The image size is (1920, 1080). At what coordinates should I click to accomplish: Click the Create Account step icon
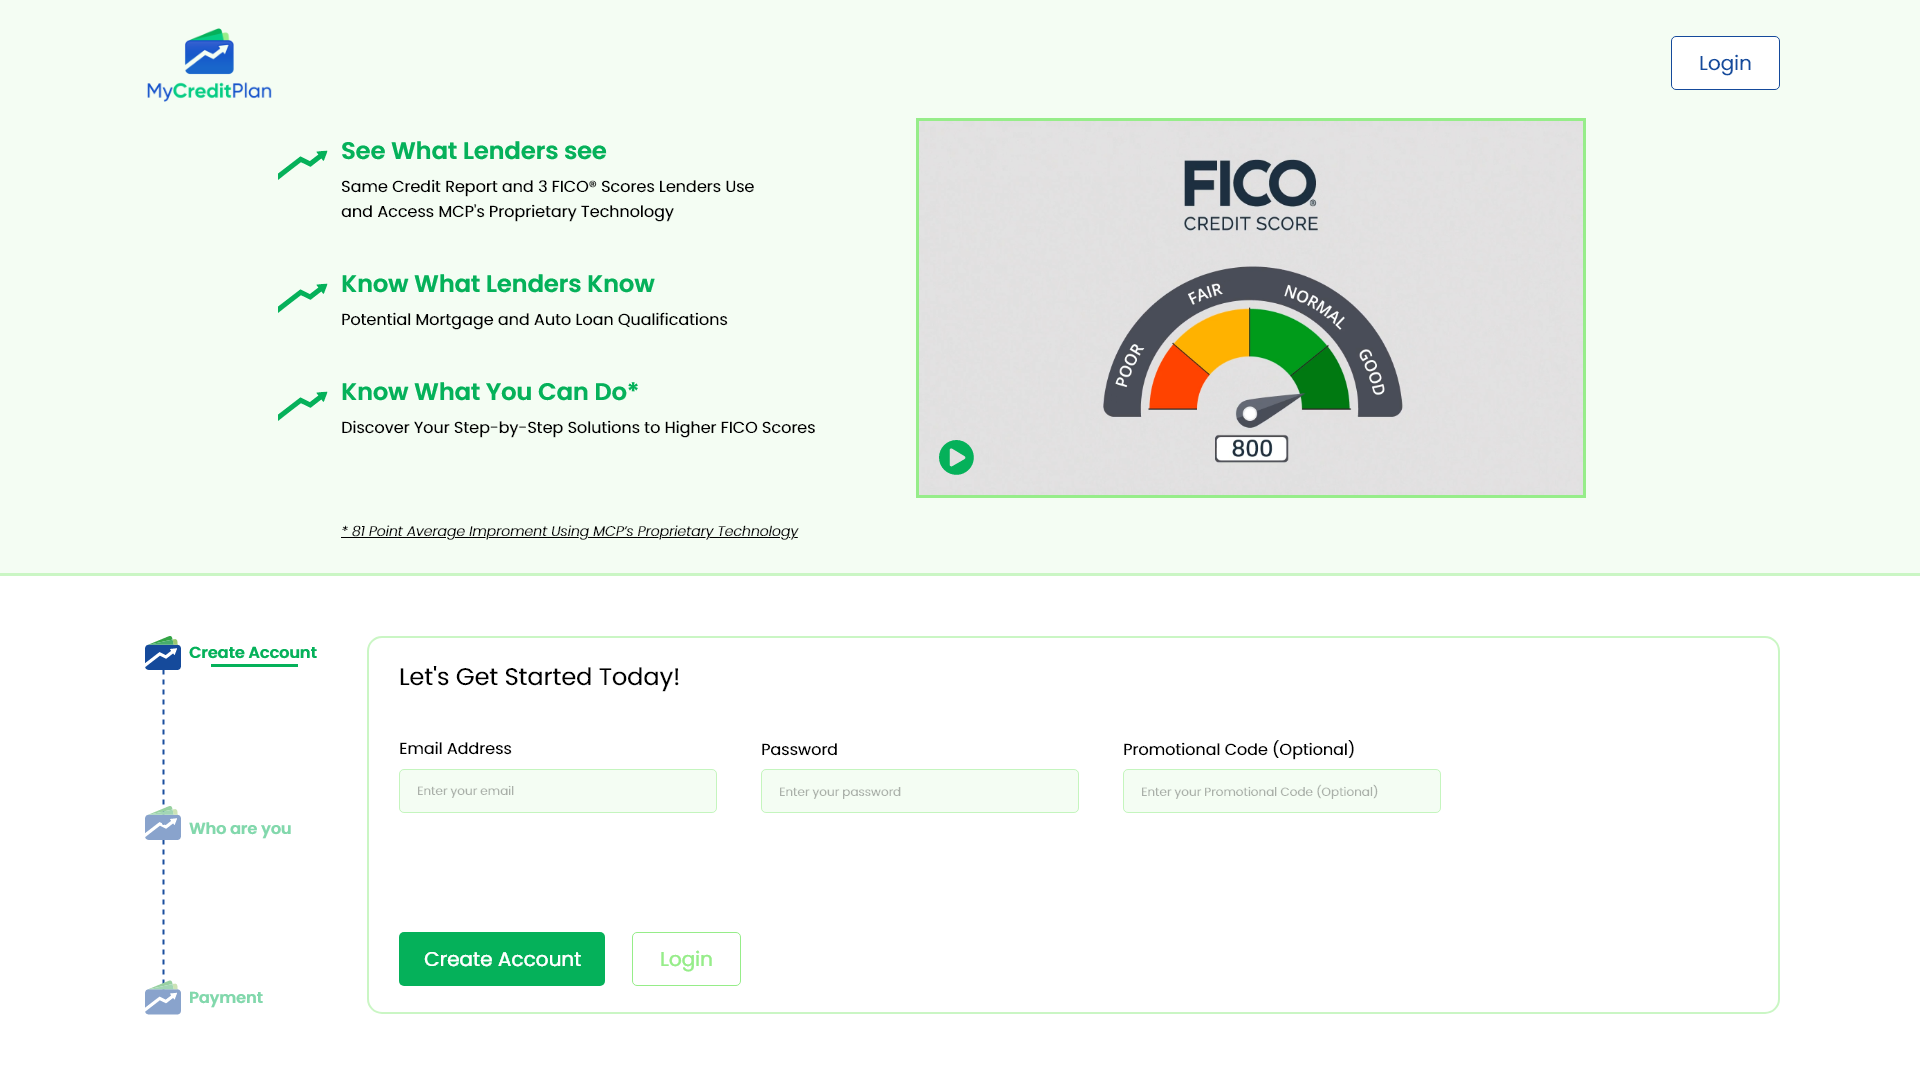162,653
